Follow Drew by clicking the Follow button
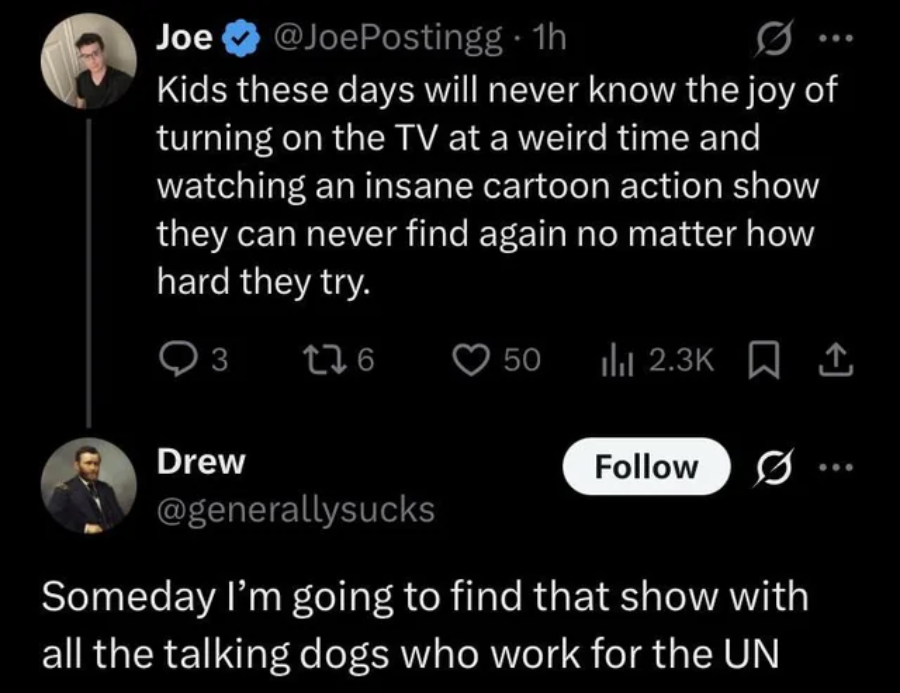Viewport: 900px width, 693px height. tap(646, 465)
